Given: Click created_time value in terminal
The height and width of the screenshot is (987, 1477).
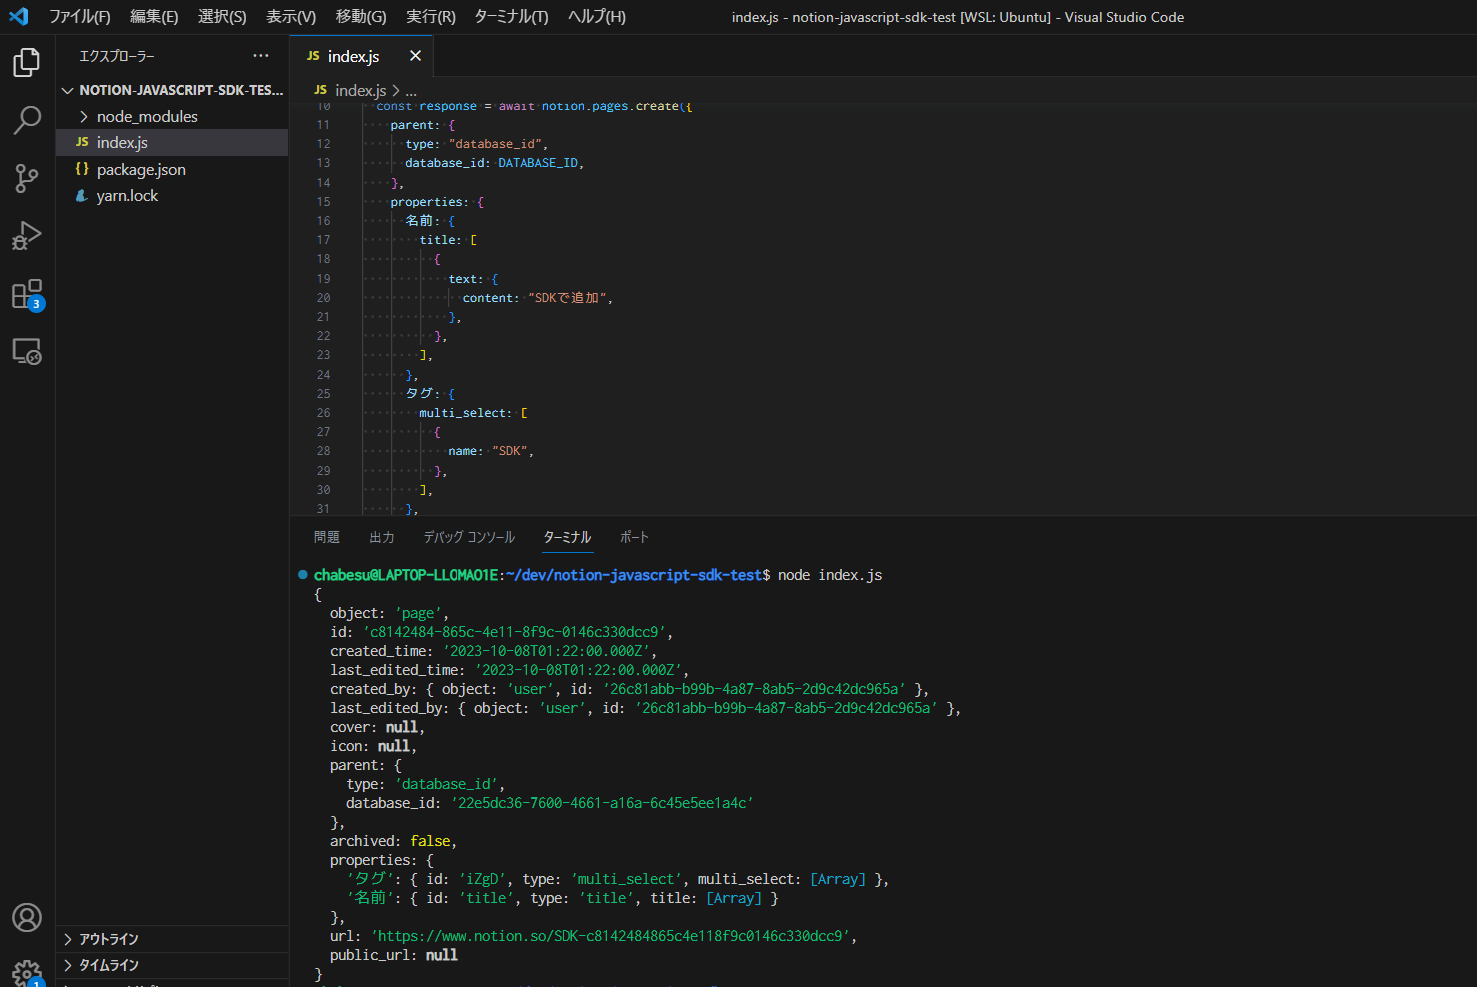Looking at the screenshot, I should [x=546, y=652].
